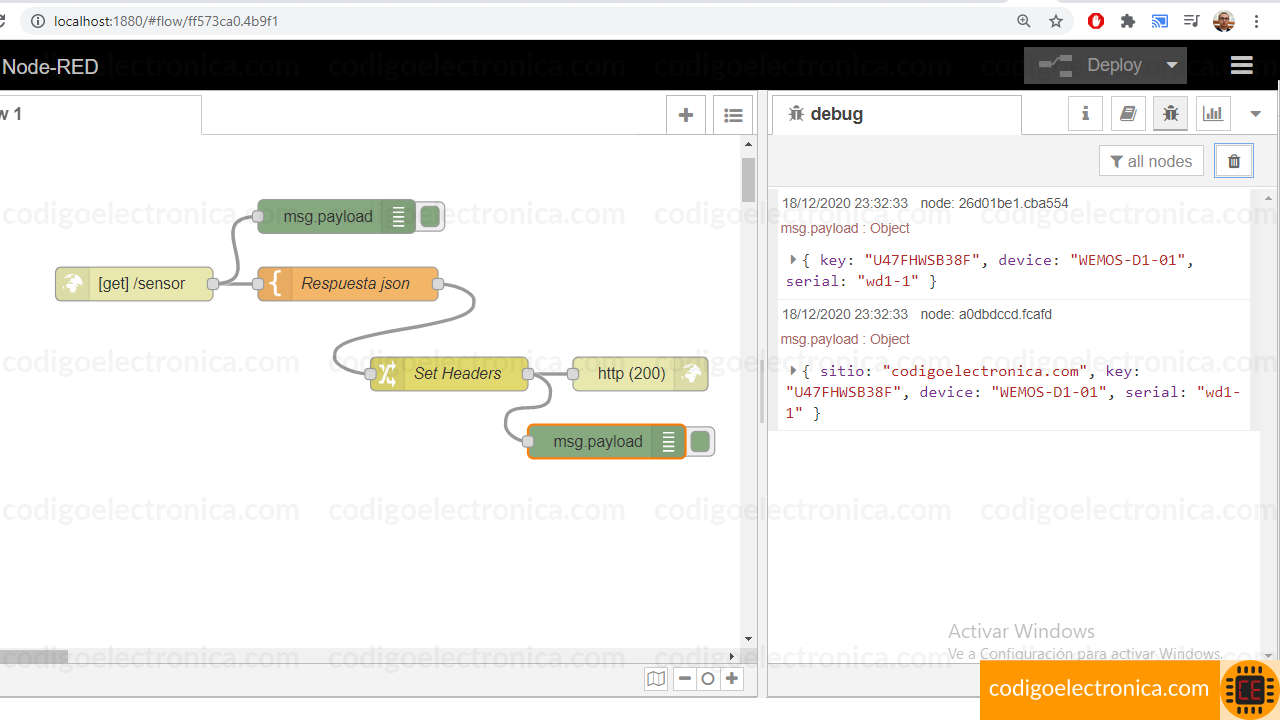Select the Respuesta json template node

(348, 284)
